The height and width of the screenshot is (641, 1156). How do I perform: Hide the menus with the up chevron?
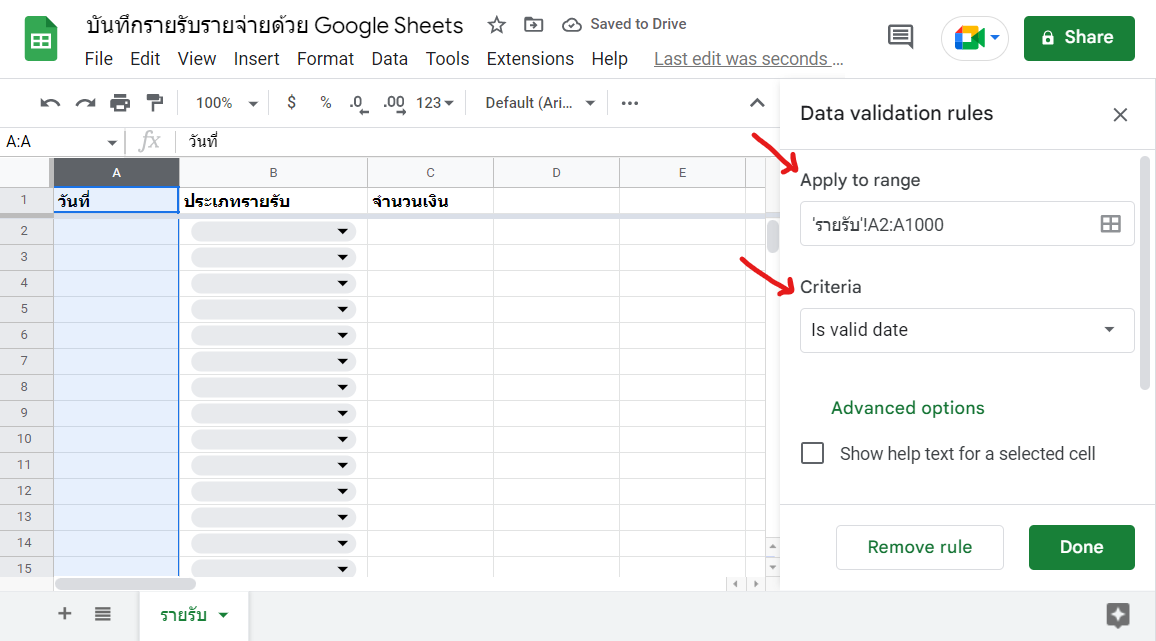757,103
